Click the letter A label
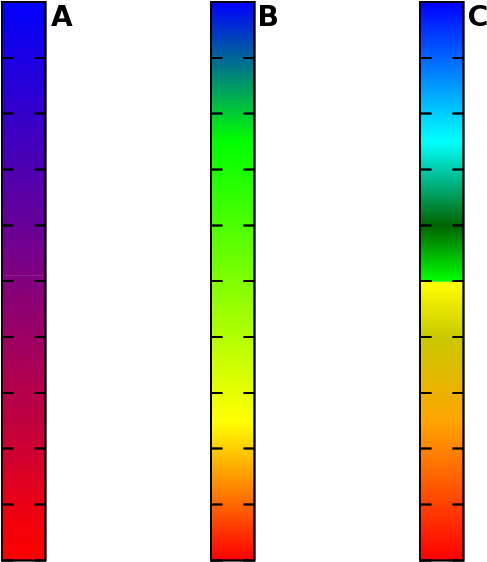Screen dimensions: 487x562 click(62, 17)
